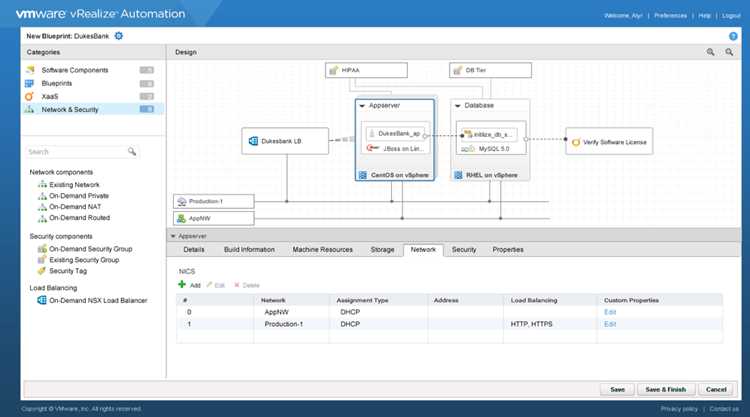Screen dimensions: 750x417
Task: Select the Existing Security Group icon
Action: pyautogui.click(x=42, y=260)
